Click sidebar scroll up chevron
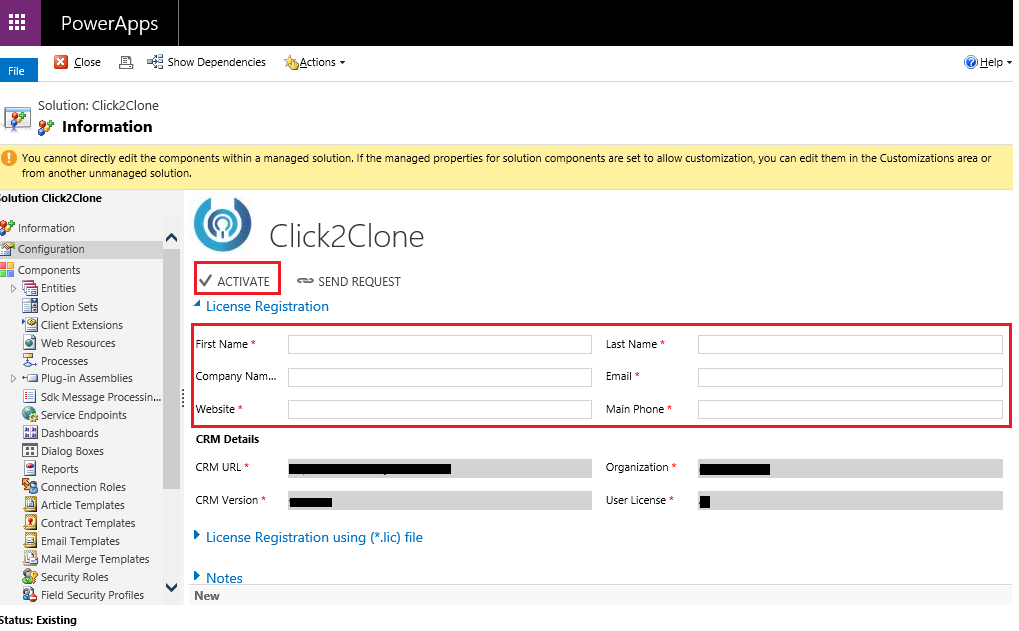The height and width of the screenshot is (631, 1019). click(x=172, y=238)
